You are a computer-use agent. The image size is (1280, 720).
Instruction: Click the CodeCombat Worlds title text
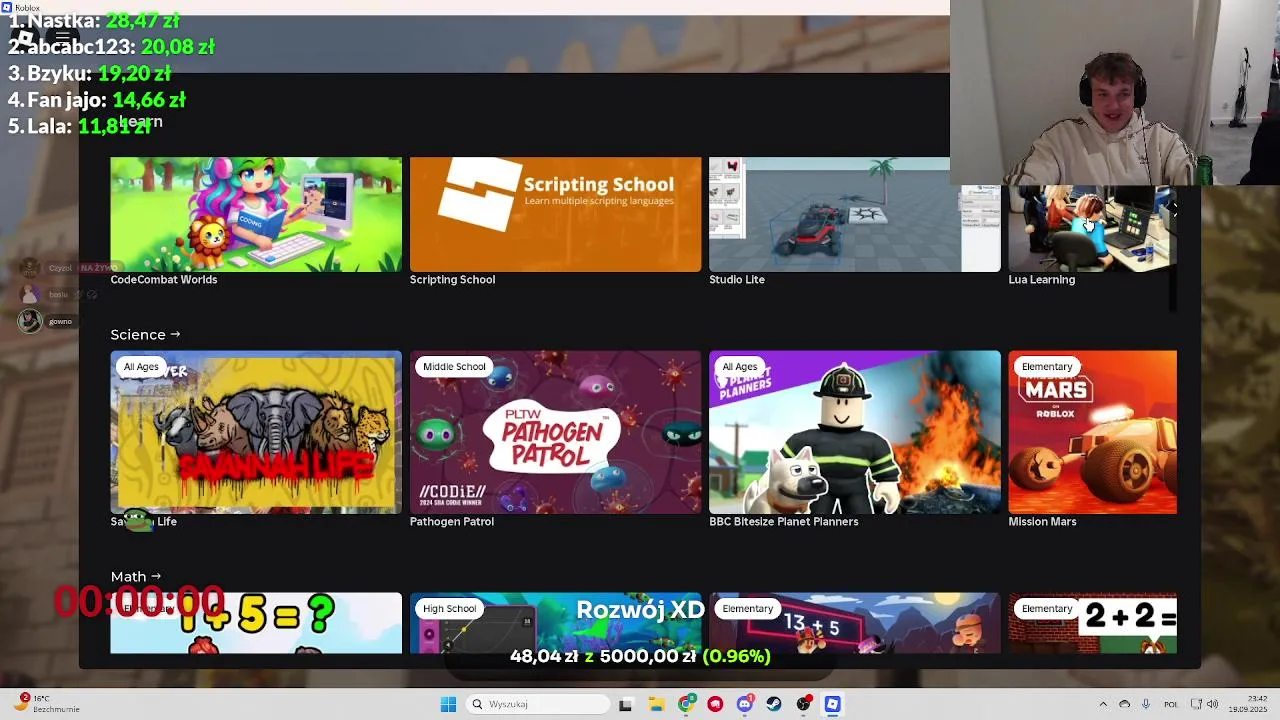coord(164,280)
